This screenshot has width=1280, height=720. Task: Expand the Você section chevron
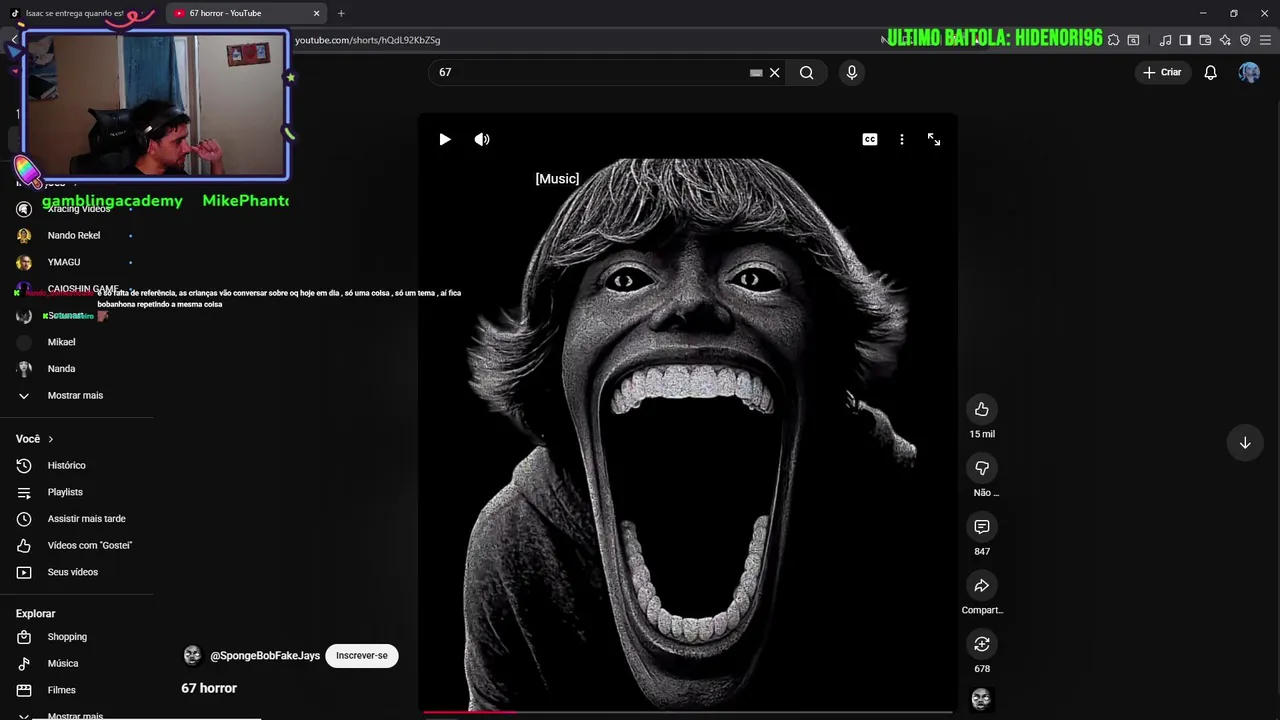pyautogui.click(x=51, y=439)
